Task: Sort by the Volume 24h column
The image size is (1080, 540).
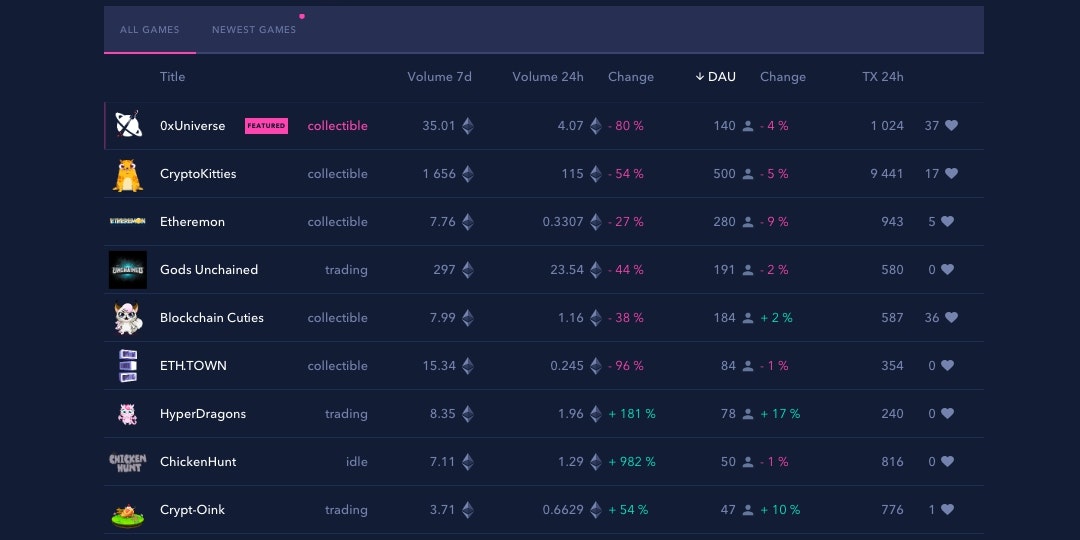Action: coord(548,76)
